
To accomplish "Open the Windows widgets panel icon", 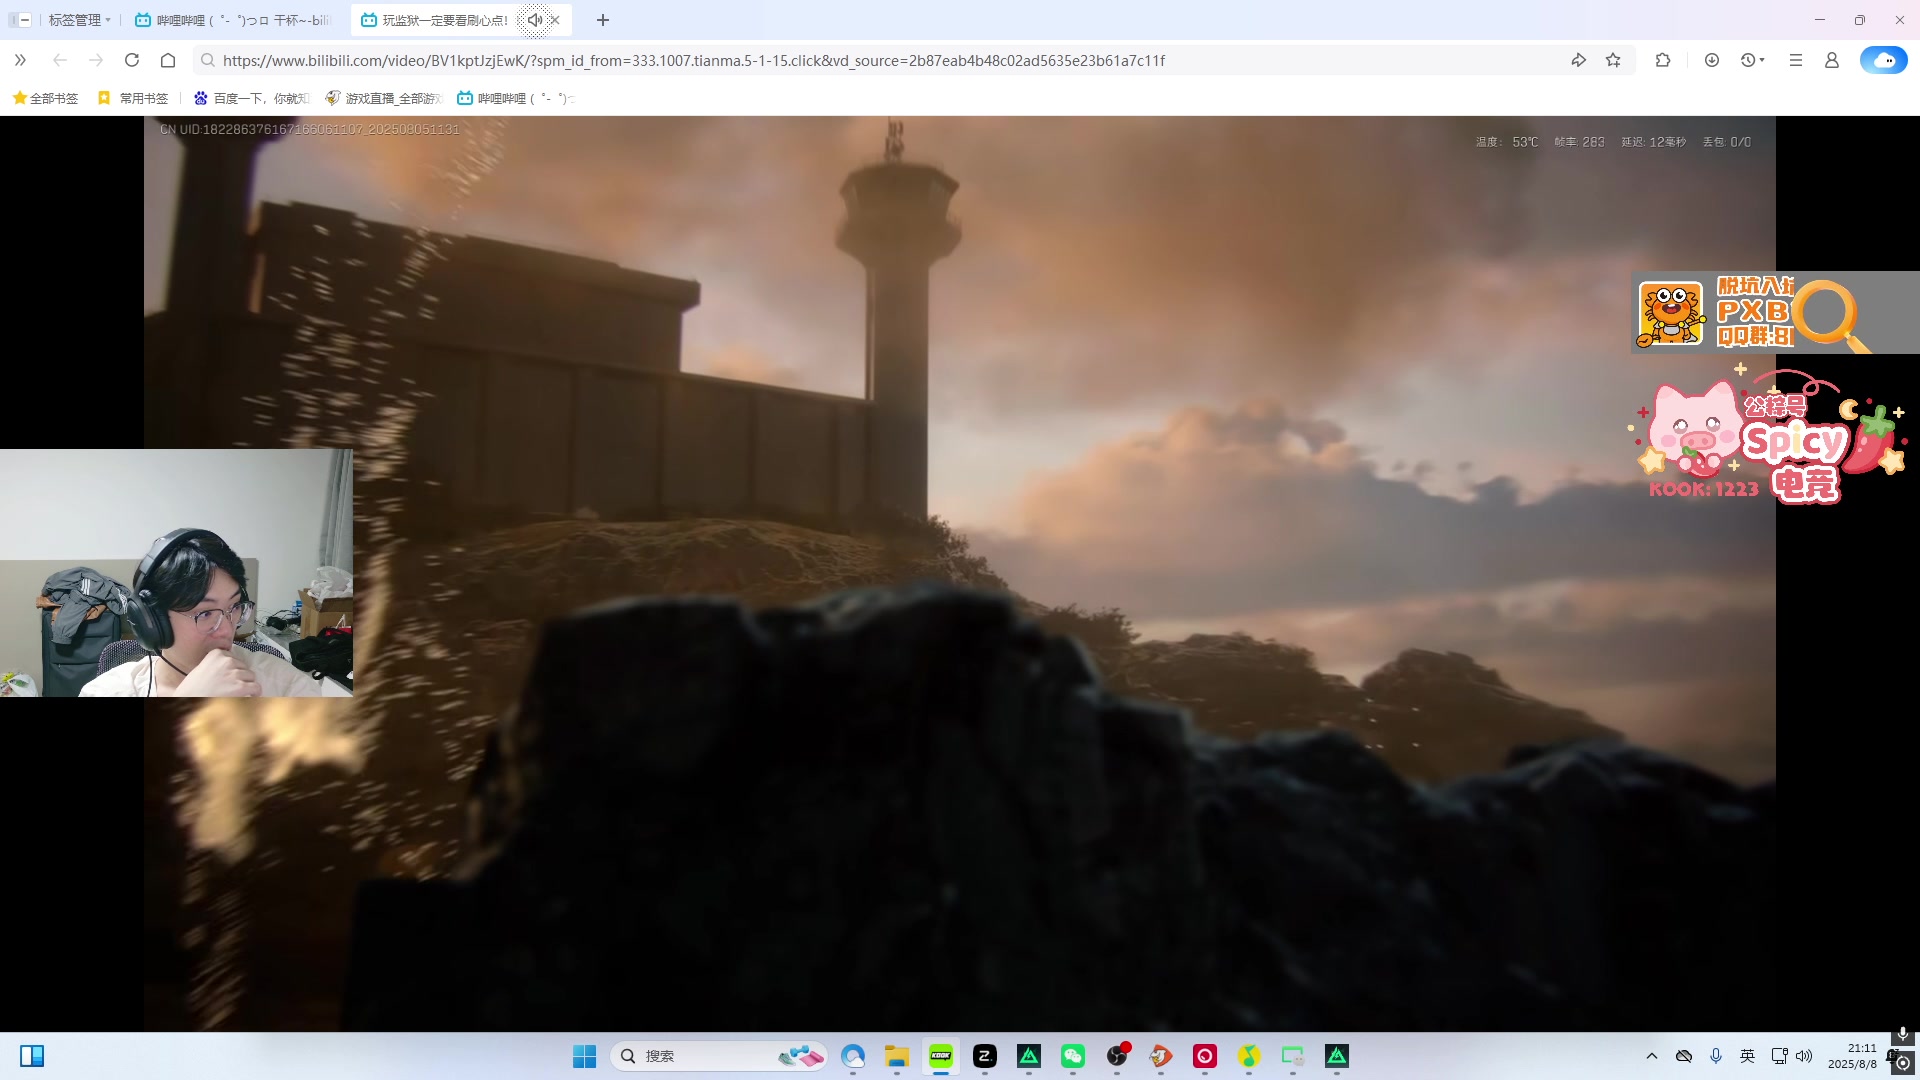I will pos(32,1056).
